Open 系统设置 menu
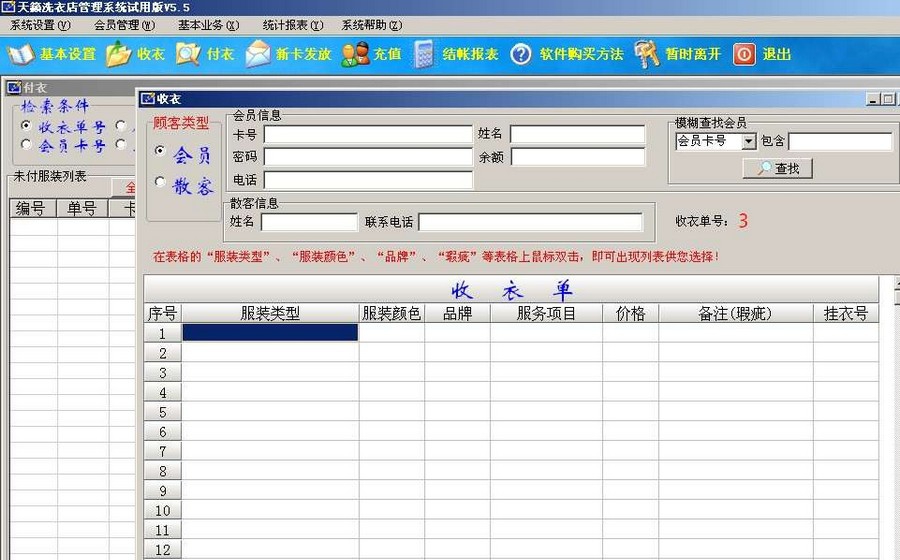This screenshot has width=900, height=560. (x=40, y=25)
